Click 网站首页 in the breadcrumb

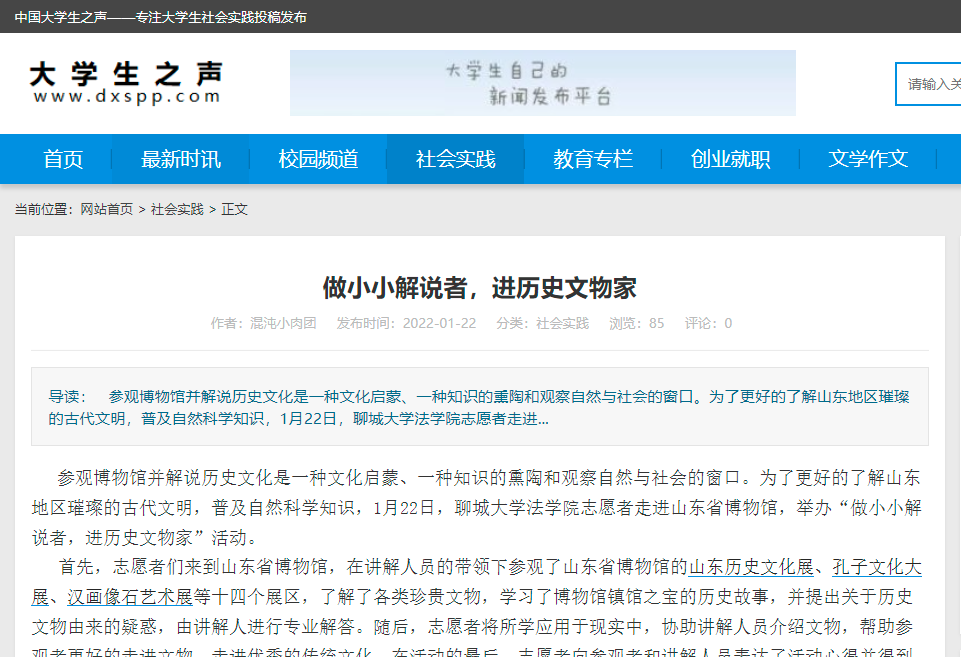pyautogui.click(x=106, y=209)
